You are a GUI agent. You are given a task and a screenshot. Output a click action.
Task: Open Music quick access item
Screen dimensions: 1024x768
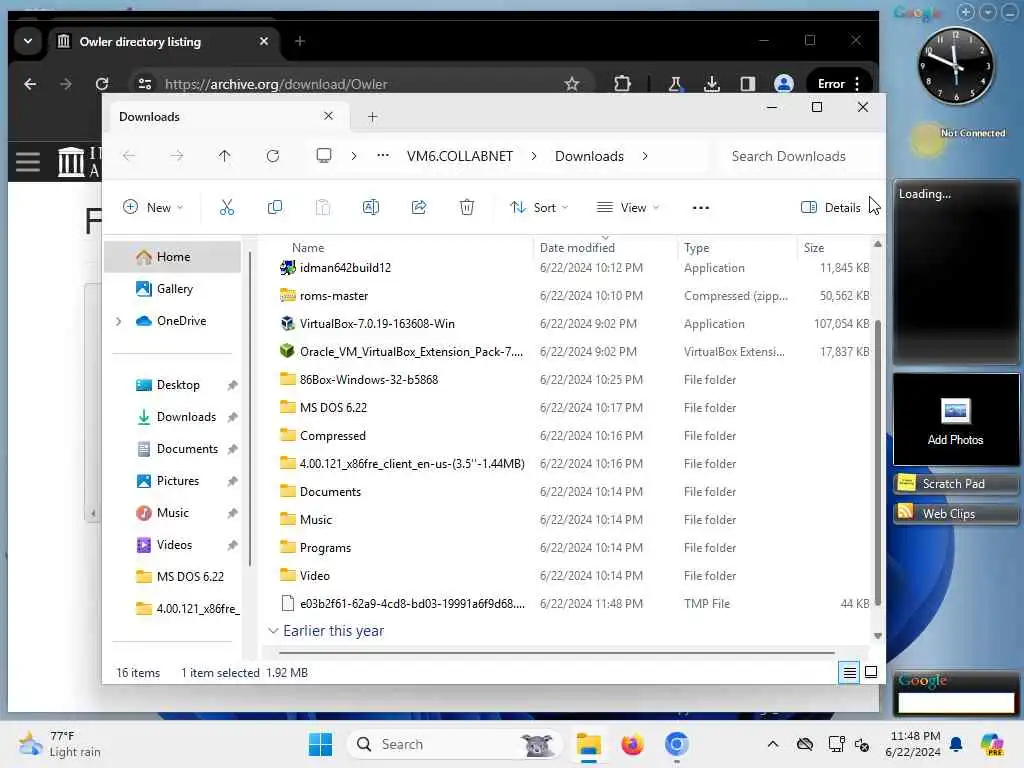point(173,513)
